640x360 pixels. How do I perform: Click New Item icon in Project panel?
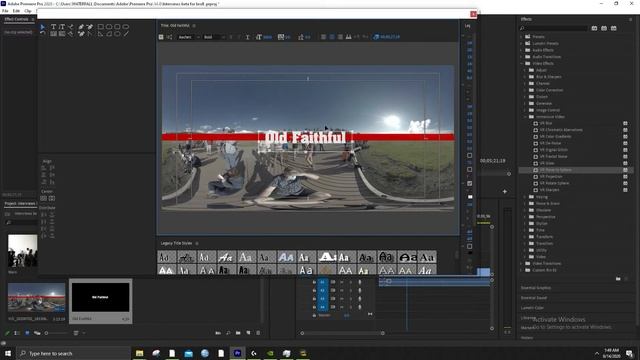point(248,333)
